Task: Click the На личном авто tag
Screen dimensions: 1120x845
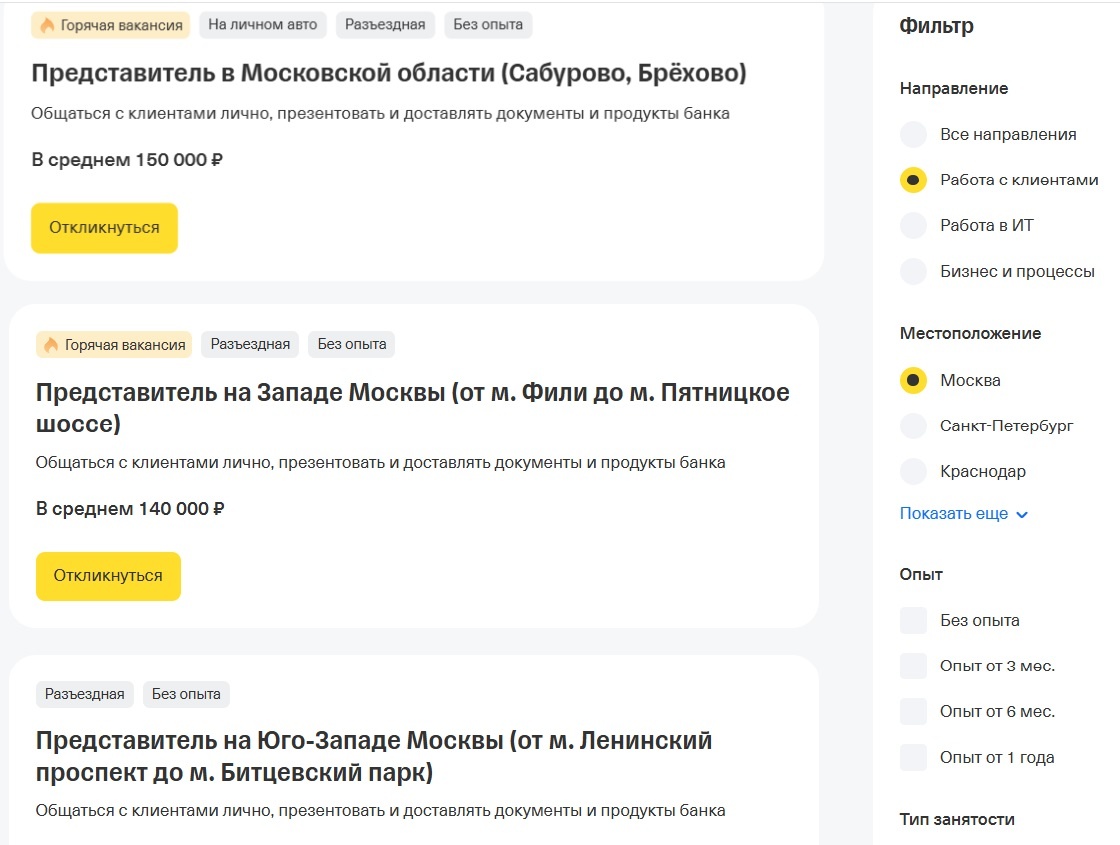Action: (263, 25)
